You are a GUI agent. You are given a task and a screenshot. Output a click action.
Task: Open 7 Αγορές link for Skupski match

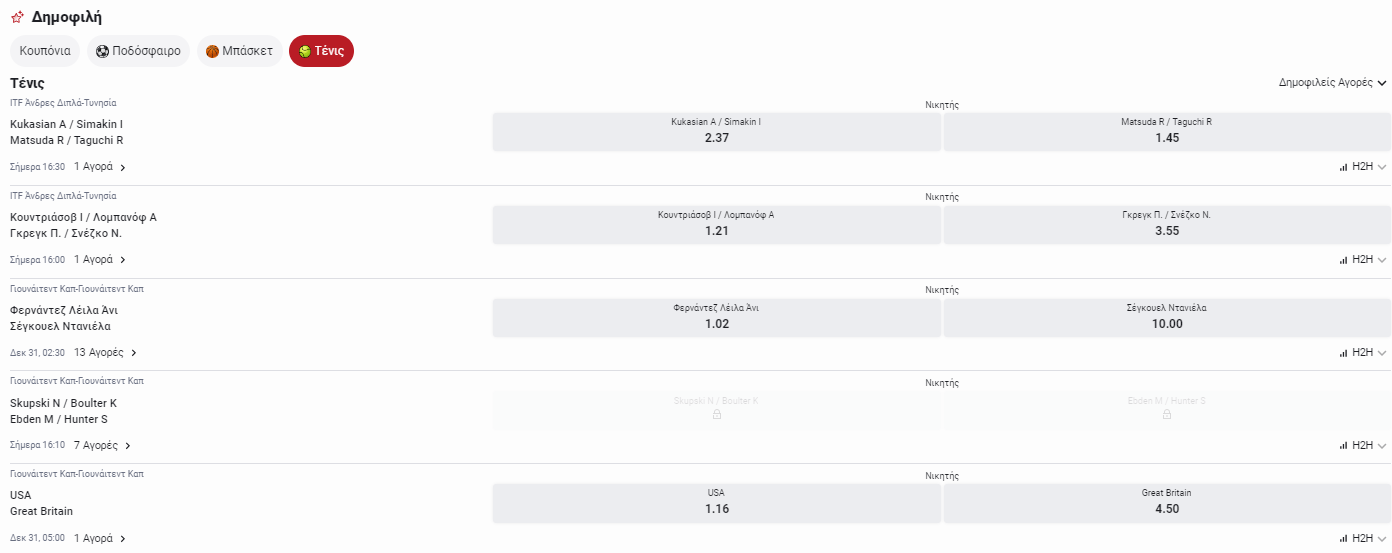[x=102, y=446]
